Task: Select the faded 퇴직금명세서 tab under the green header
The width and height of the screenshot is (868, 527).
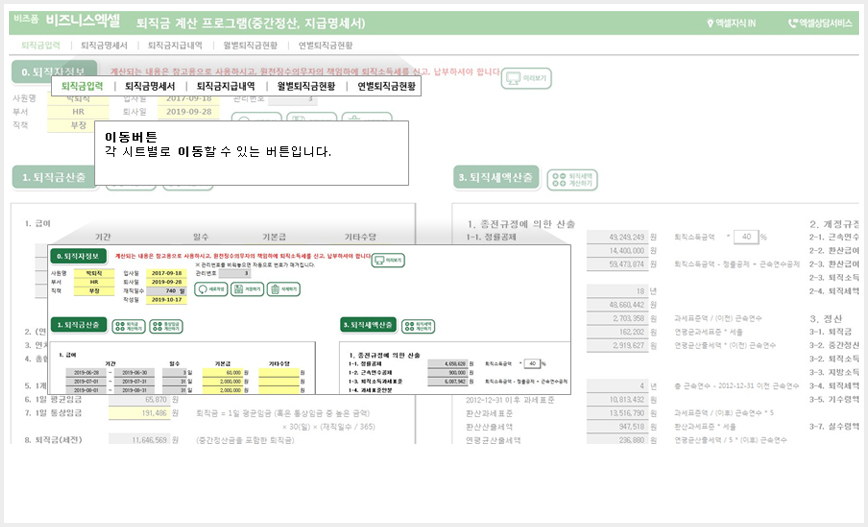Action: tap(104, 45)
